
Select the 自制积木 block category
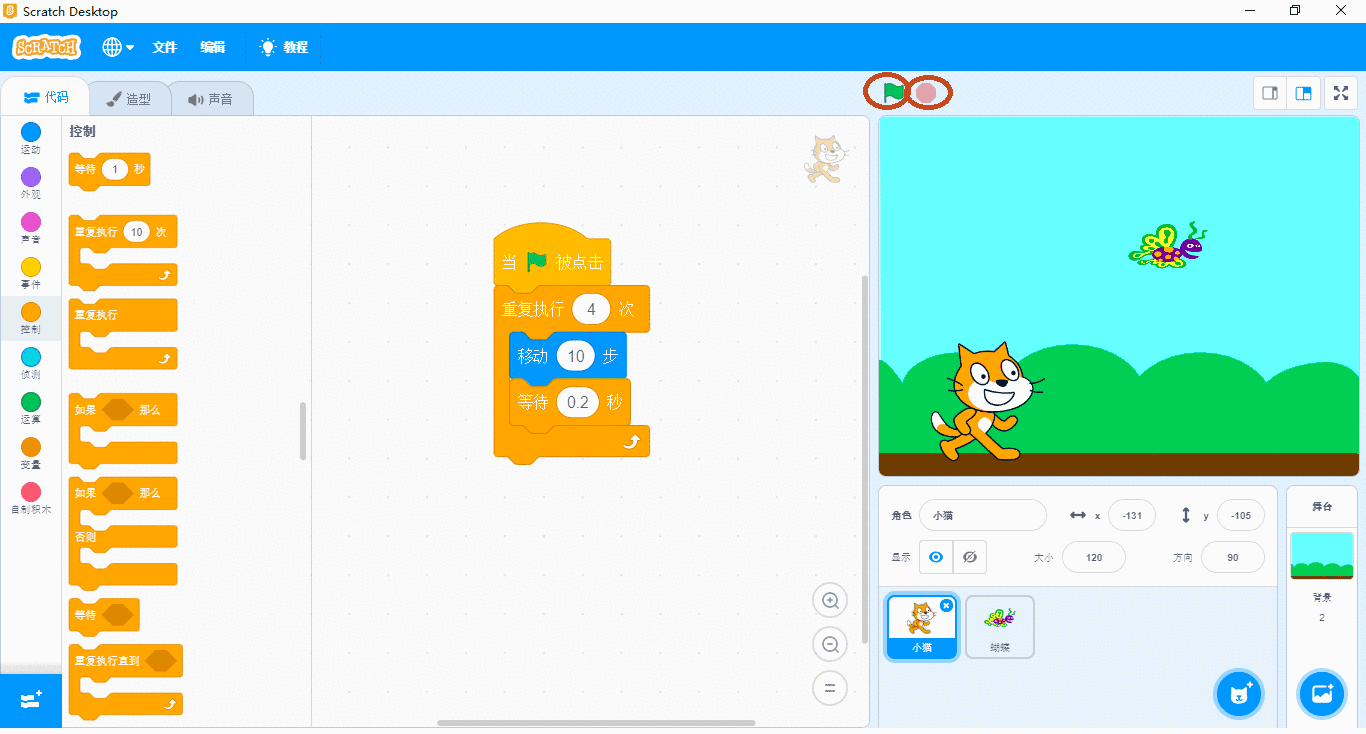pos(31,498)
